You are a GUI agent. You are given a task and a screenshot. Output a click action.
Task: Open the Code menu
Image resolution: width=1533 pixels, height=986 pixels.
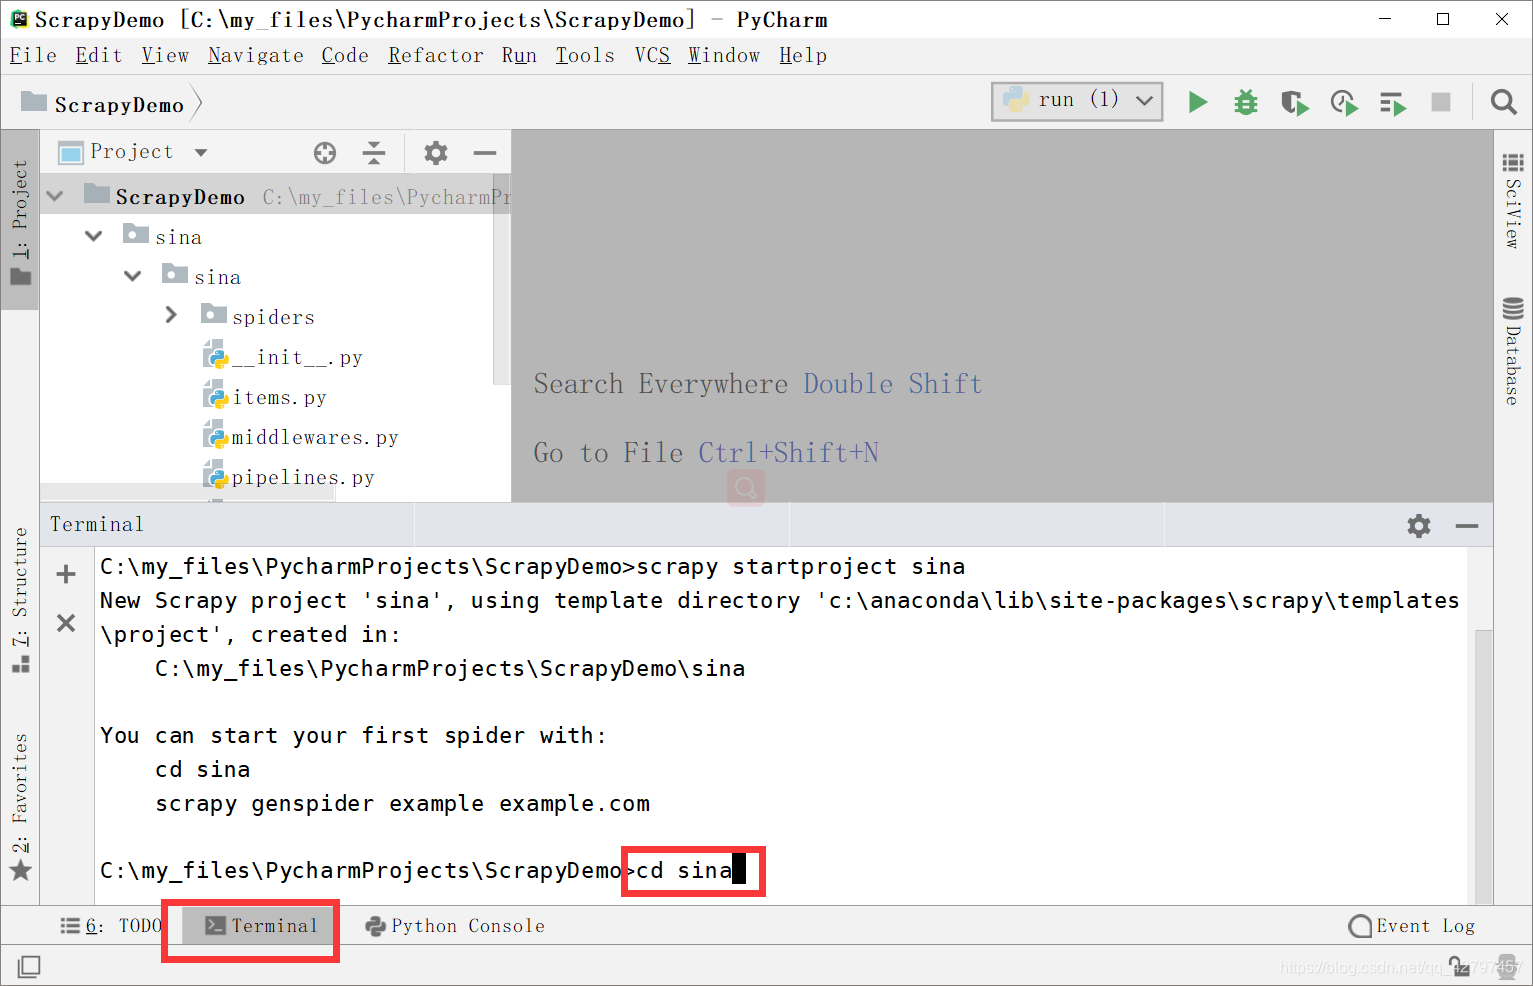345,55
